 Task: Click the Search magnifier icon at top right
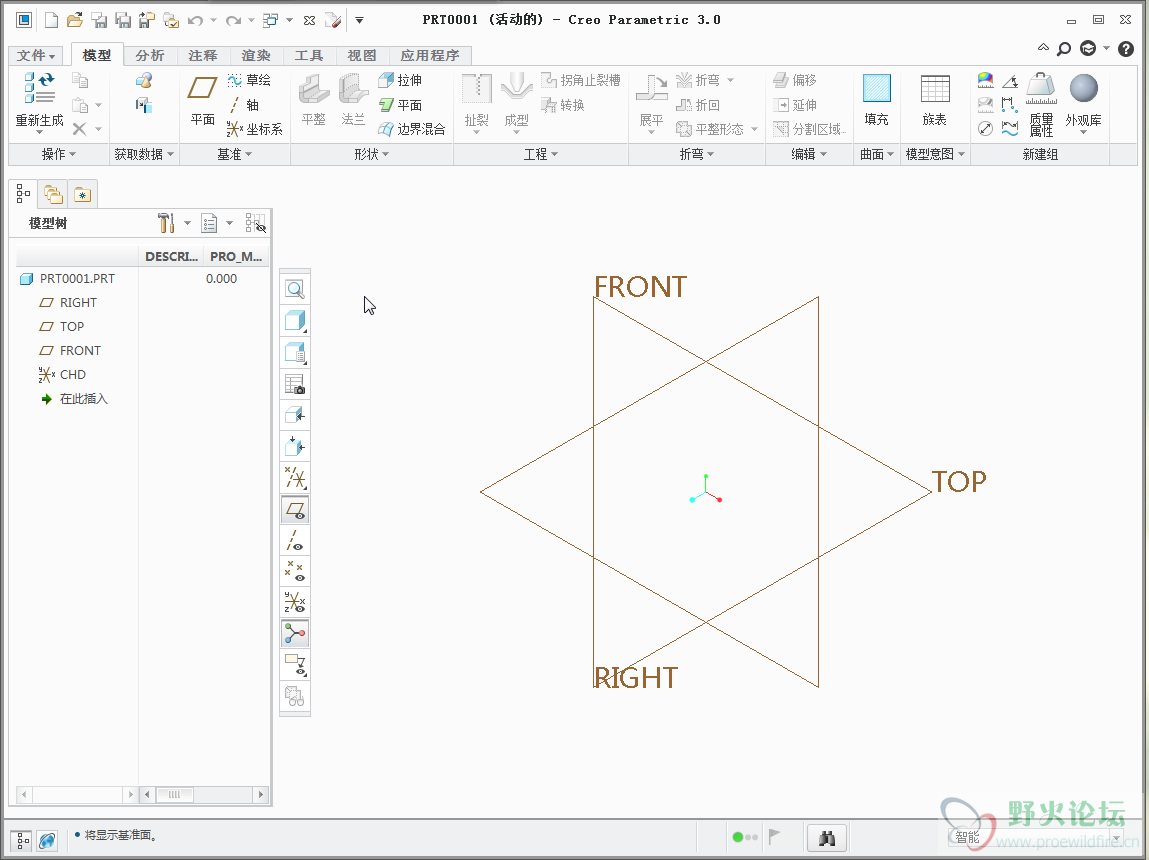point(1063,49)
